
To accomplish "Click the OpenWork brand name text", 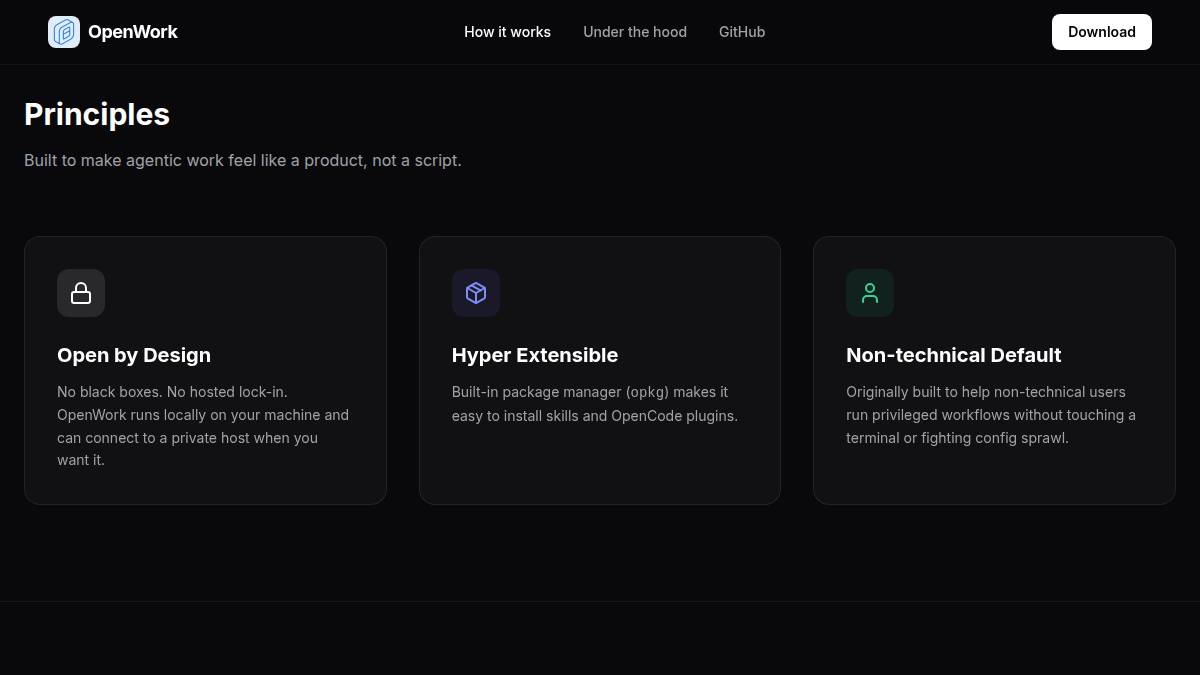I will tap(133, 32).
